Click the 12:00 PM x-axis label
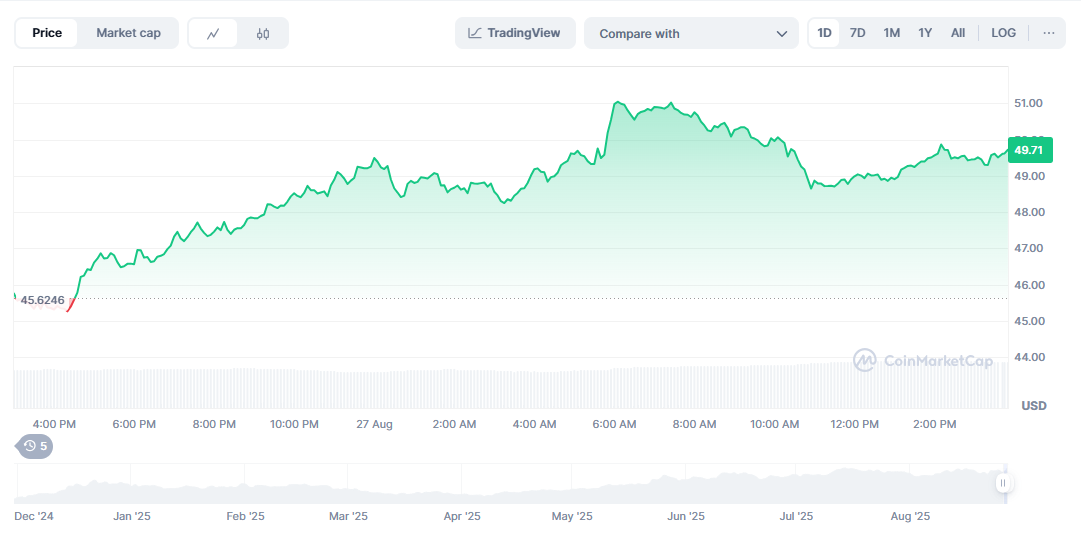This screenshot has height=535, width=1081. point(852,425)
